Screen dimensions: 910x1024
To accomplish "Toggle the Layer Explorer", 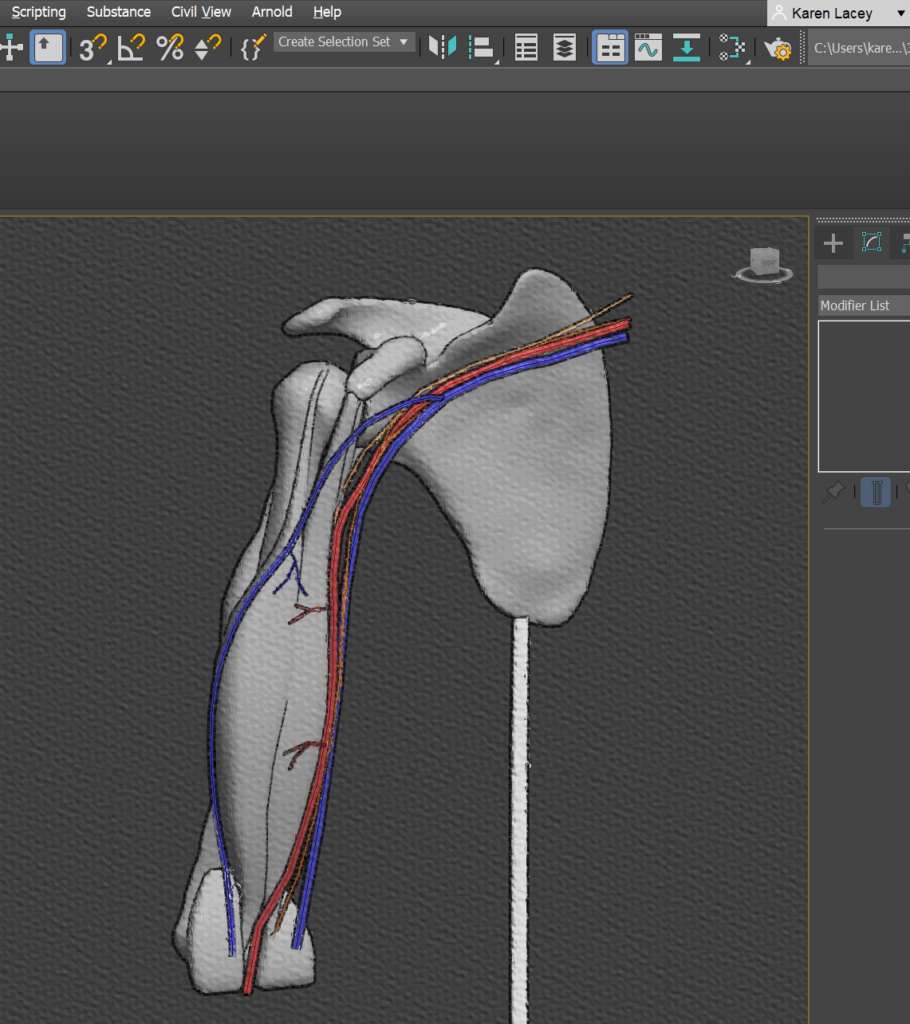I will (x=565, y=47).
